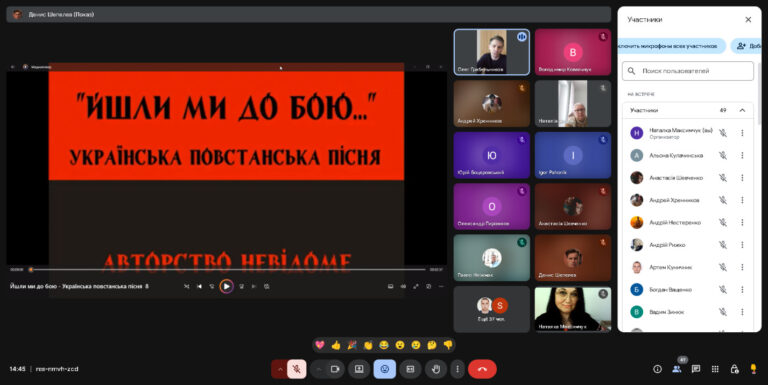Click the orange playback position handle

point(31,269)
